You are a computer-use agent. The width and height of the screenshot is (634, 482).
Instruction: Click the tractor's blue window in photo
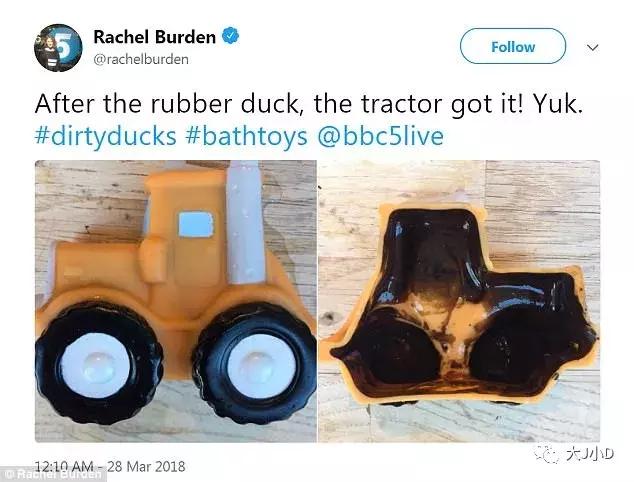coord(196,225)
